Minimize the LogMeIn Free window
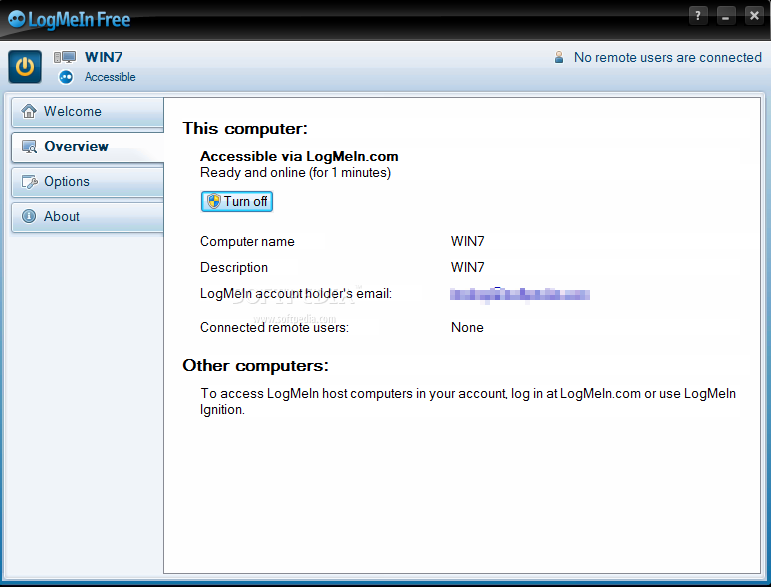771x587 pixels. [726, 16]
